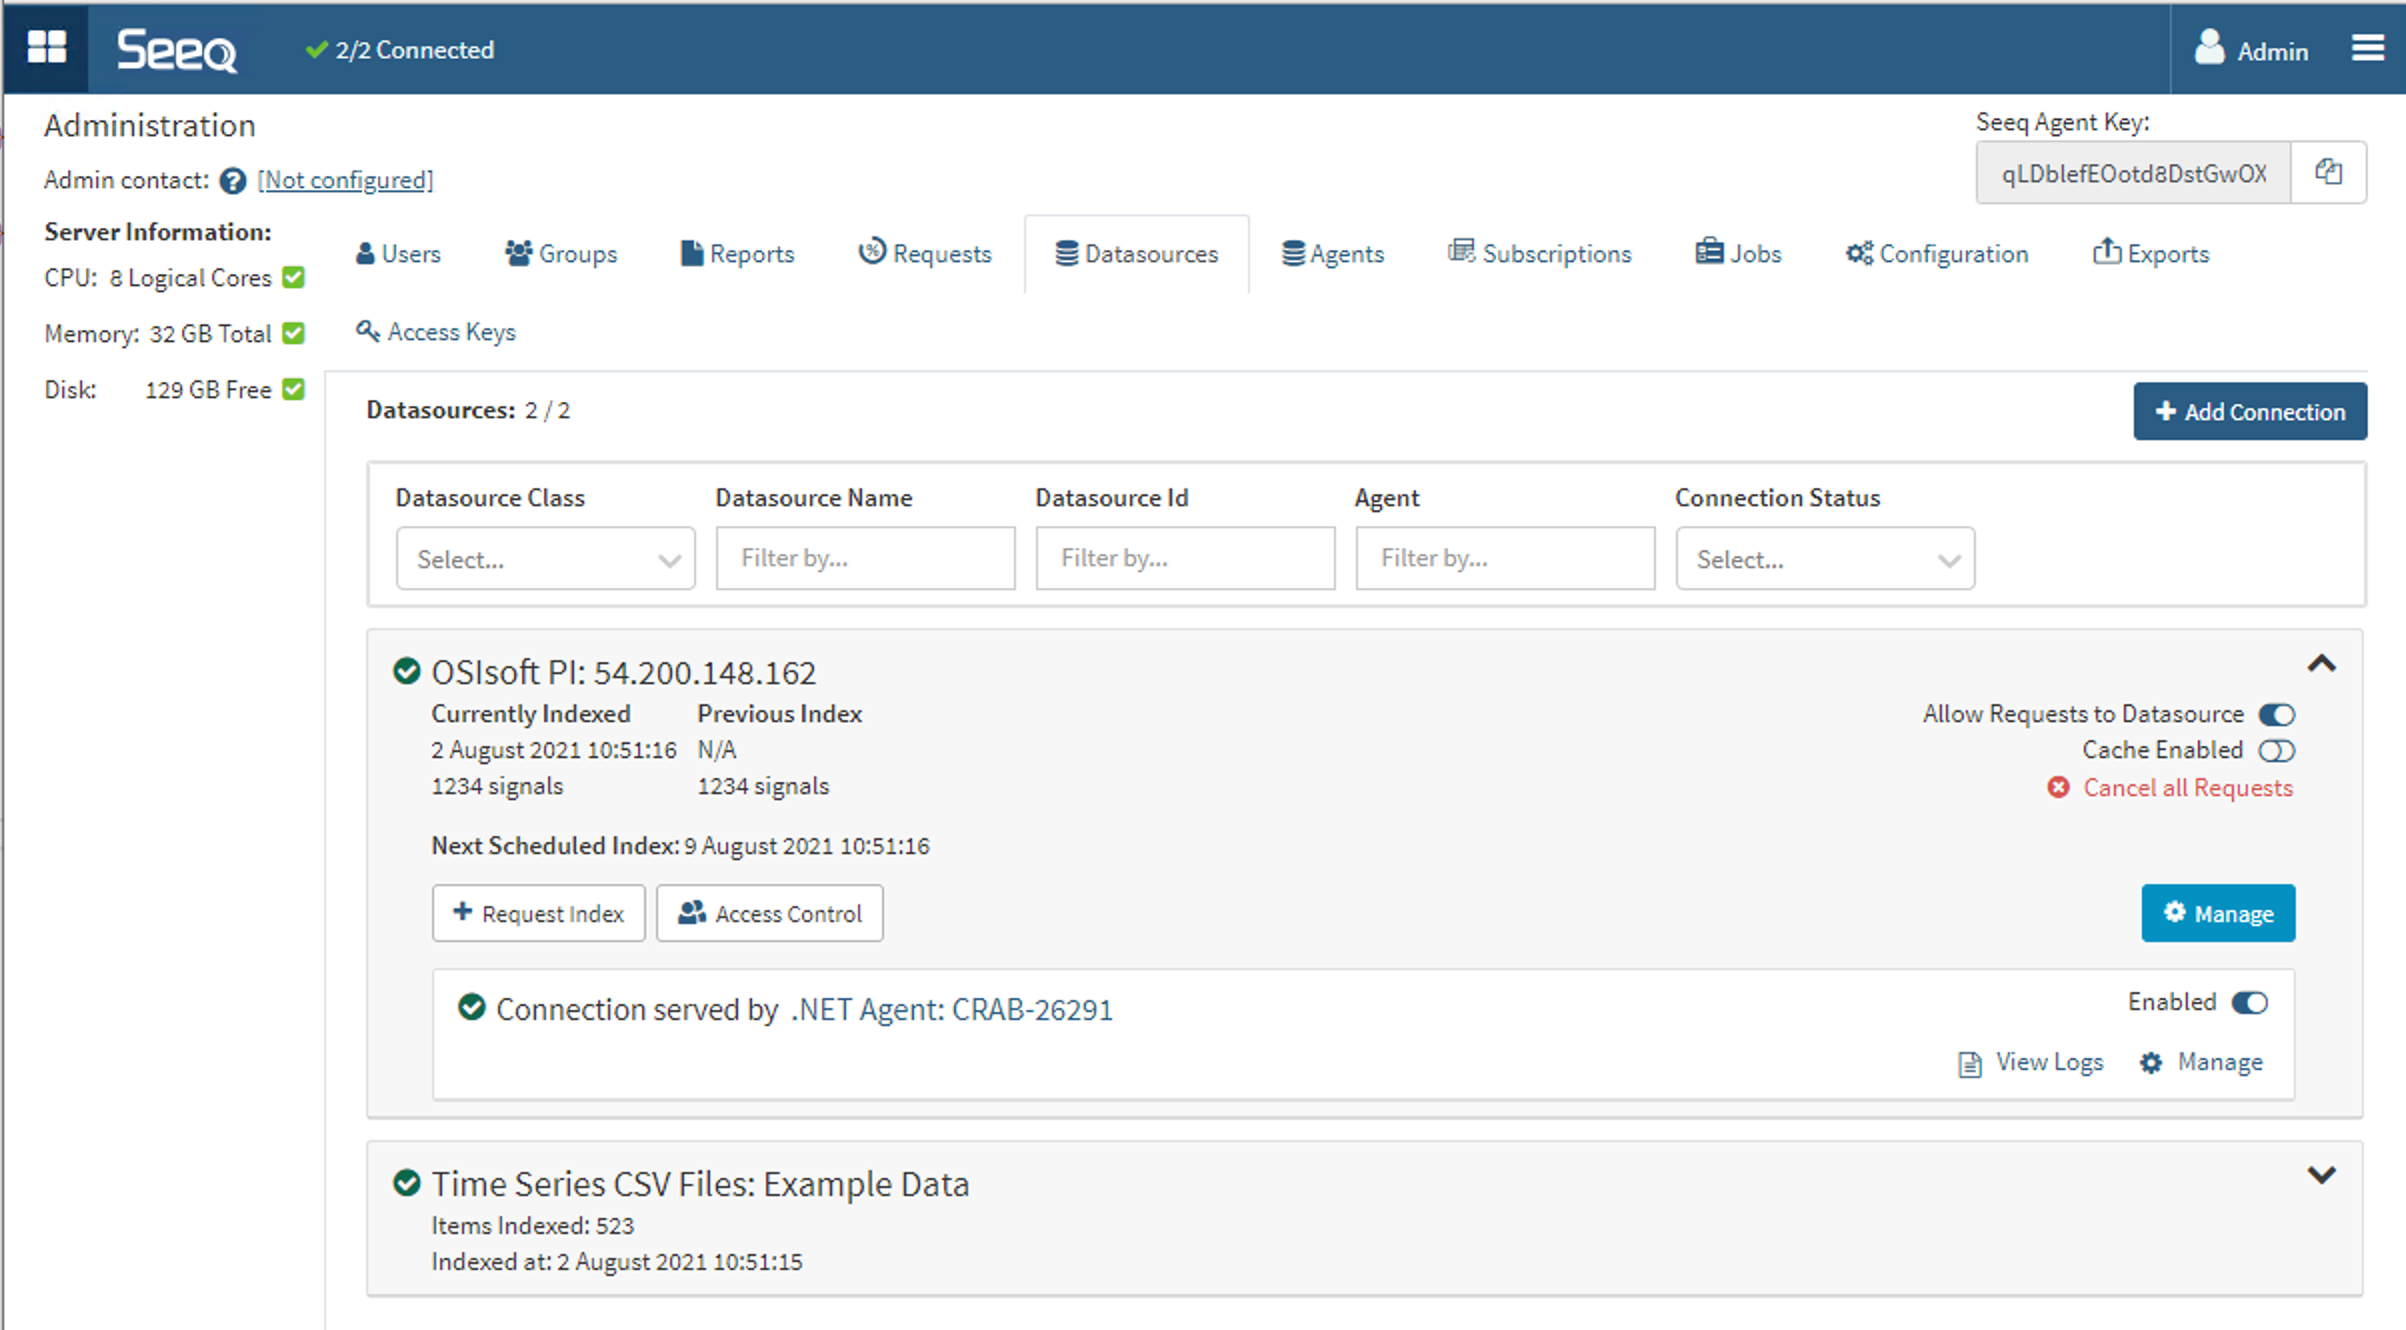Click the Datasource Name filter field
The image size is (2406, 1330).
[x=865, y=558]
